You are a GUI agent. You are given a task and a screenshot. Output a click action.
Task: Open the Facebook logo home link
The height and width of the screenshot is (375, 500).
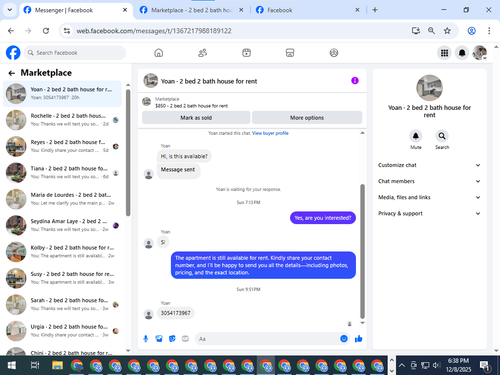(13, 53)
